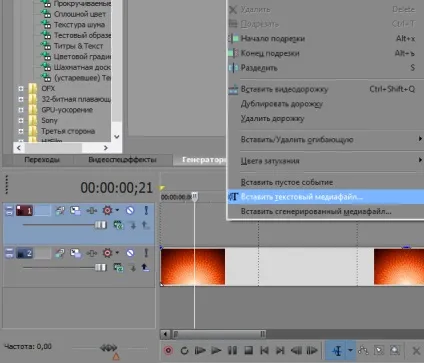The image size is (424, 363).
Task: Open edit tool dropdown arrow
Action: (x=350, y=350)
